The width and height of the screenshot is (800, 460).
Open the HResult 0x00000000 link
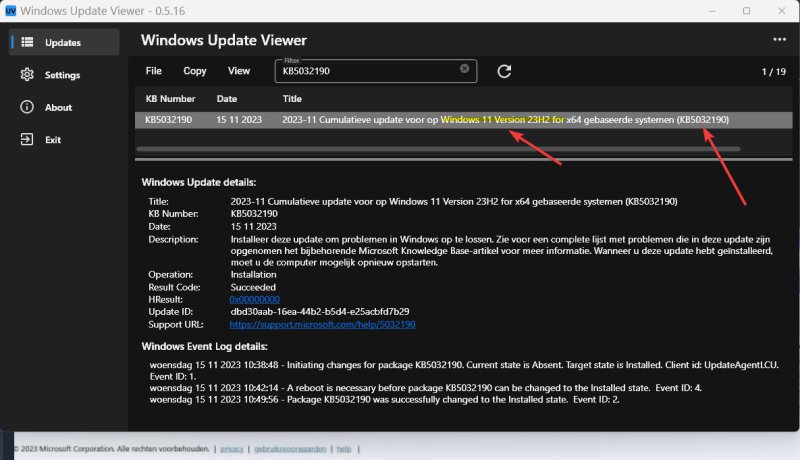pos(254,299)
